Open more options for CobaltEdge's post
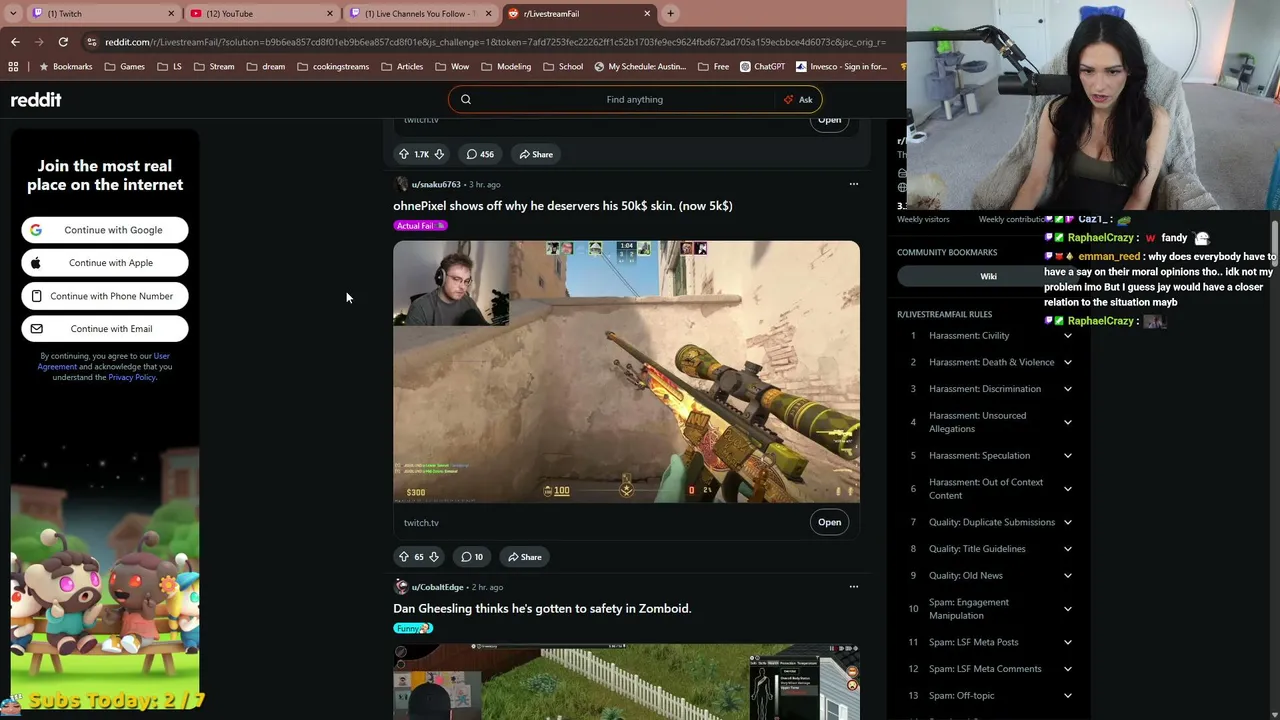This screenshot has width=1280, height=720. 854,587
